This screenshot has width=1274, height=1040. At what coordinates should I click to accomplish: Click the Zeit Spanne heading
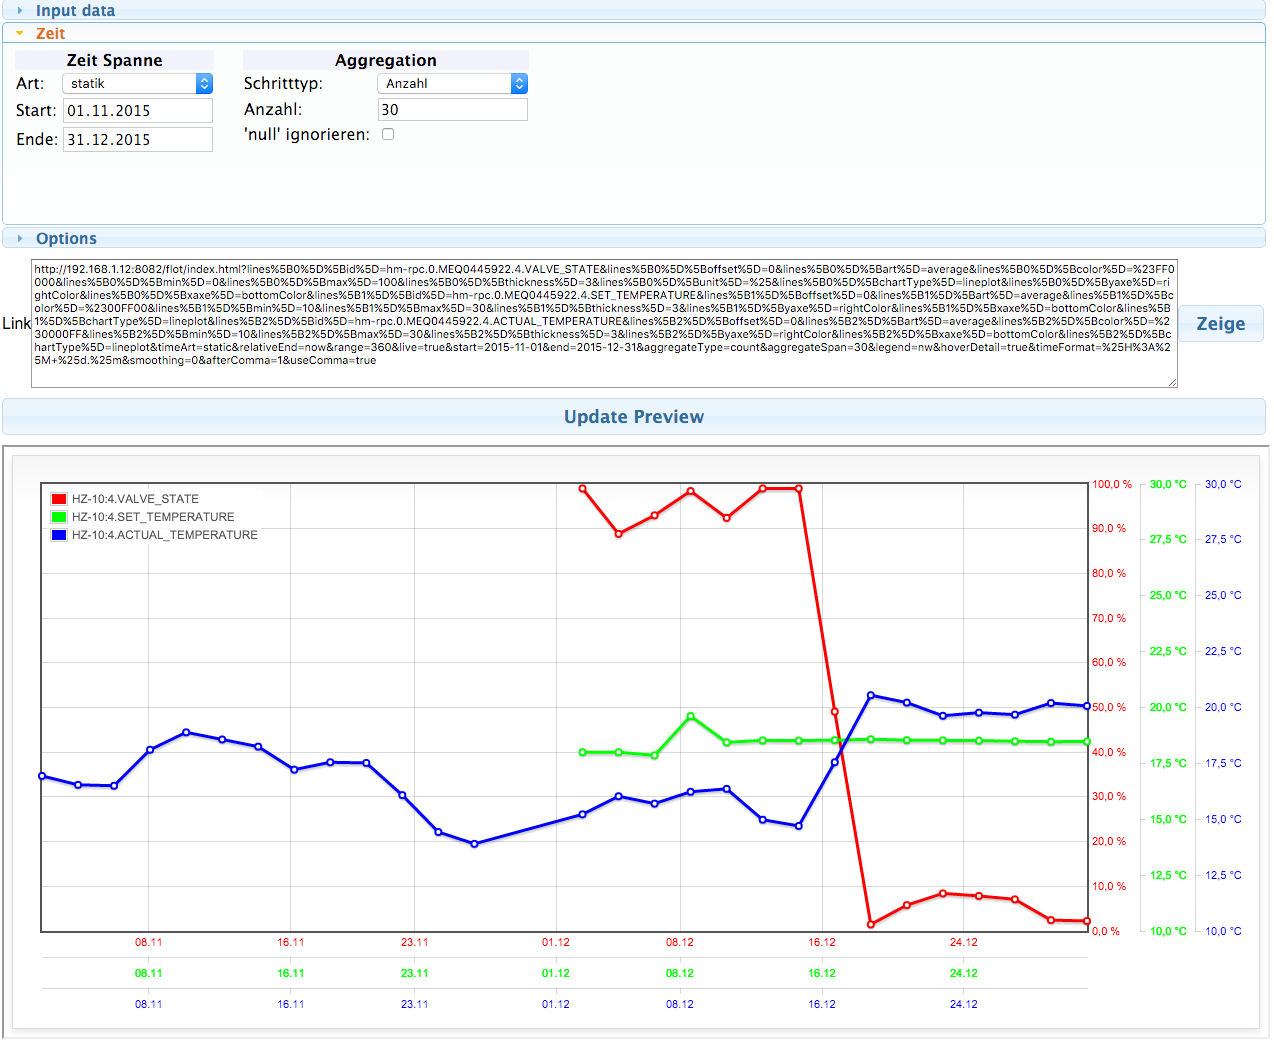coord(114,60)
